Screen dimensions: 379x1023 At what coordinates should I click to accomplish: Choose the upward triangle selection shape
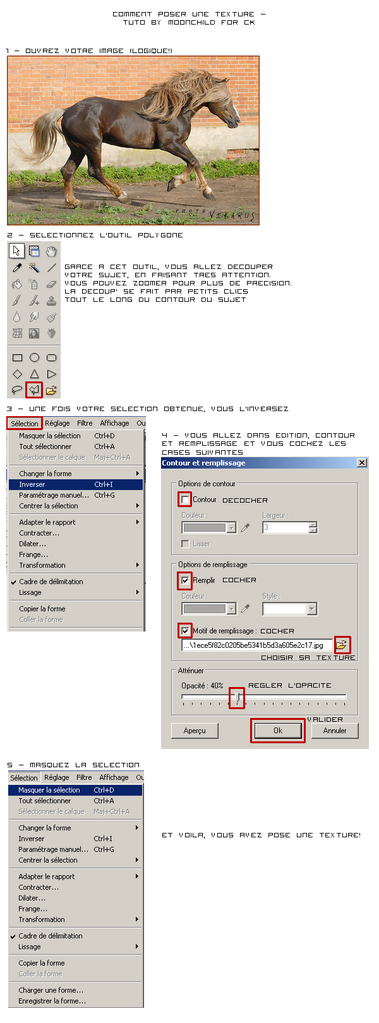(x=35, y=374)
